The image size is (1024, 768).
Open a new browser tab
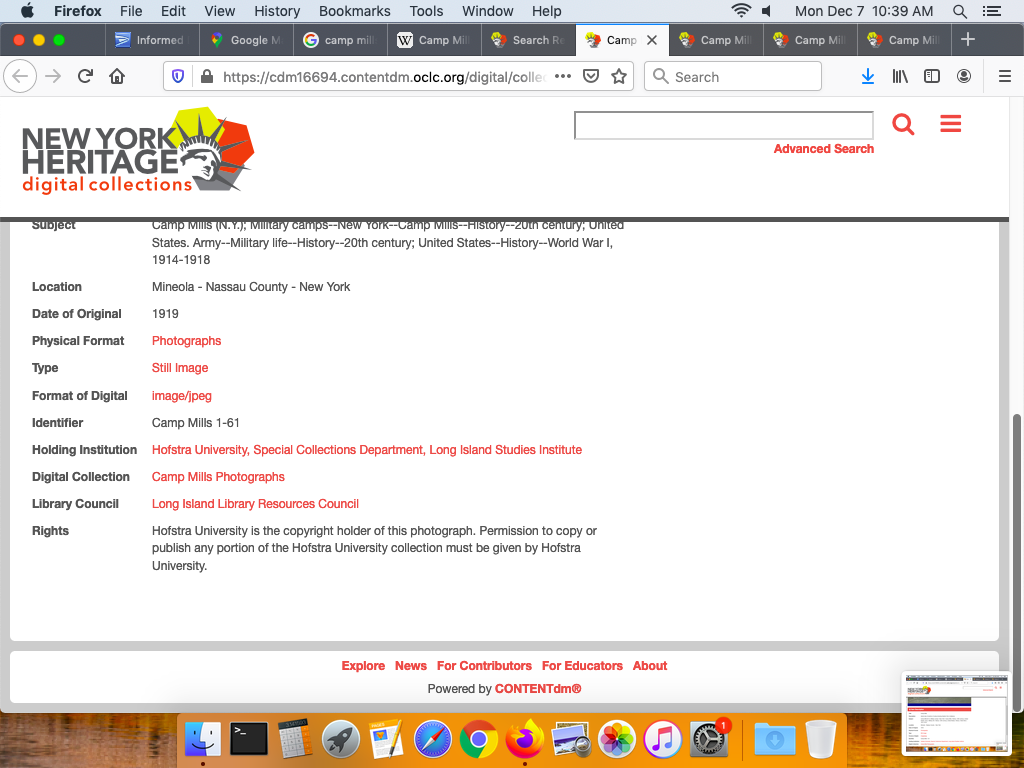(x=967, y=40)
